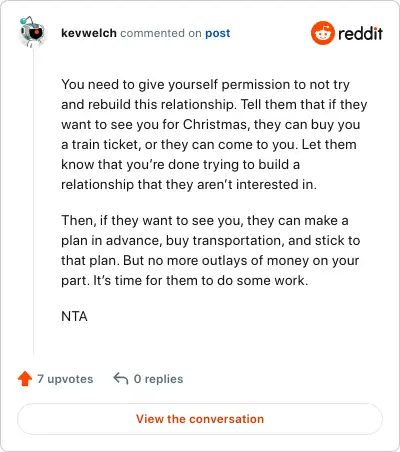Open the blue 'post' link
Image resolution: width=400 pixels, height=452 pixels.
218,33
